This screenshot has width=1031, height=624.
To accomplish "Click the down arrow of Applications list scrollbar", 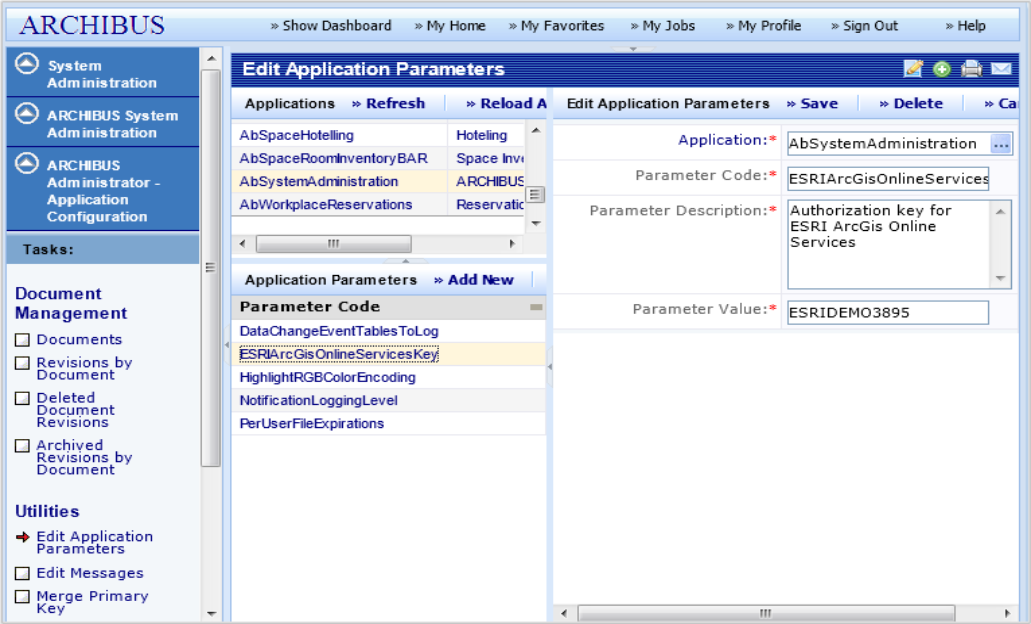I will click(536, 224).
